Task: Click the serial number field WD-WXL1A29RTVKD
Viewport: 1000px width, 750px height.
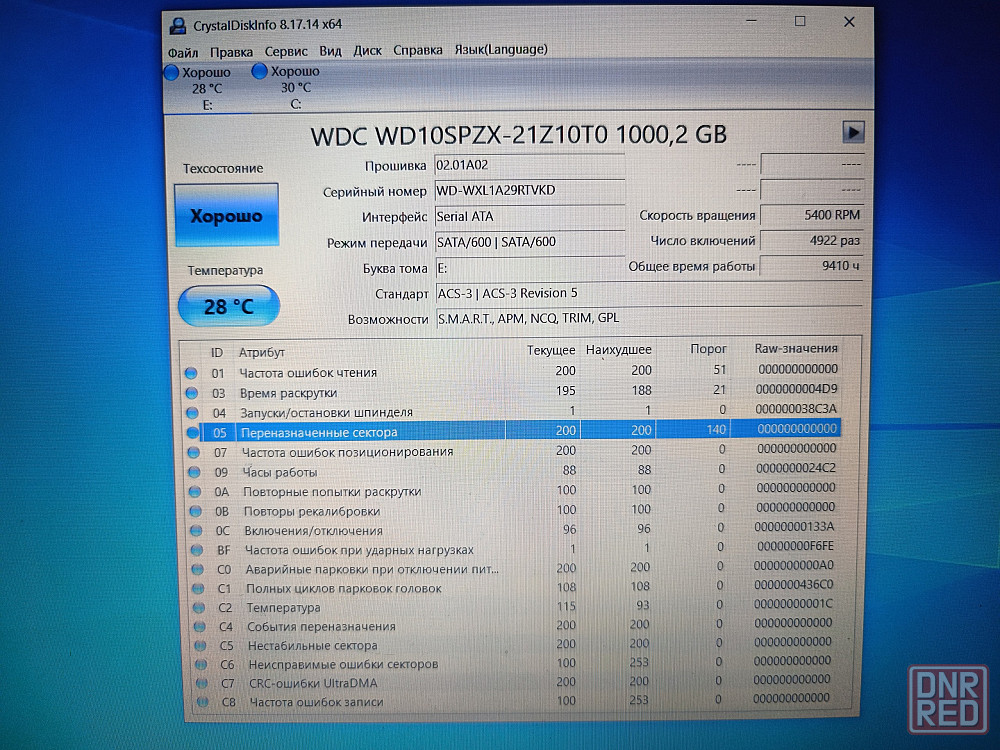Action: pyautogui.click(x=529, y=190)
